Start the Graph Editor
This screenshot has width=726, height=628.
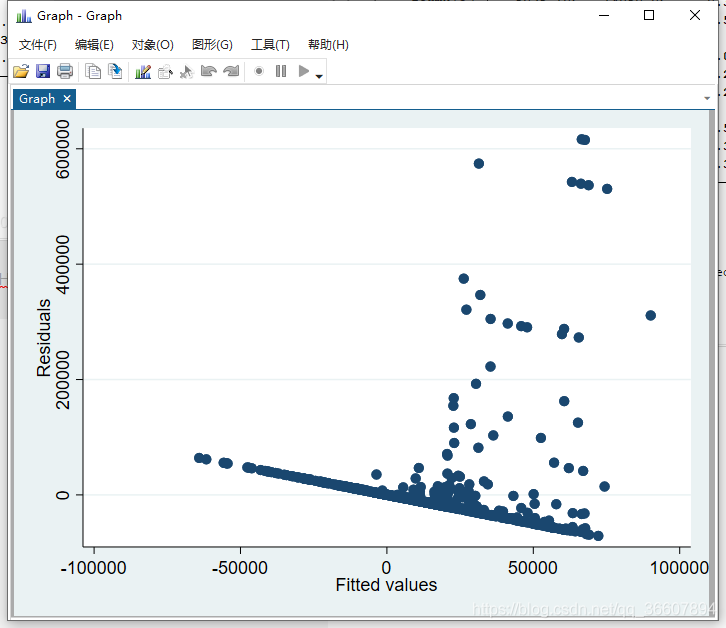coord(143,71)
